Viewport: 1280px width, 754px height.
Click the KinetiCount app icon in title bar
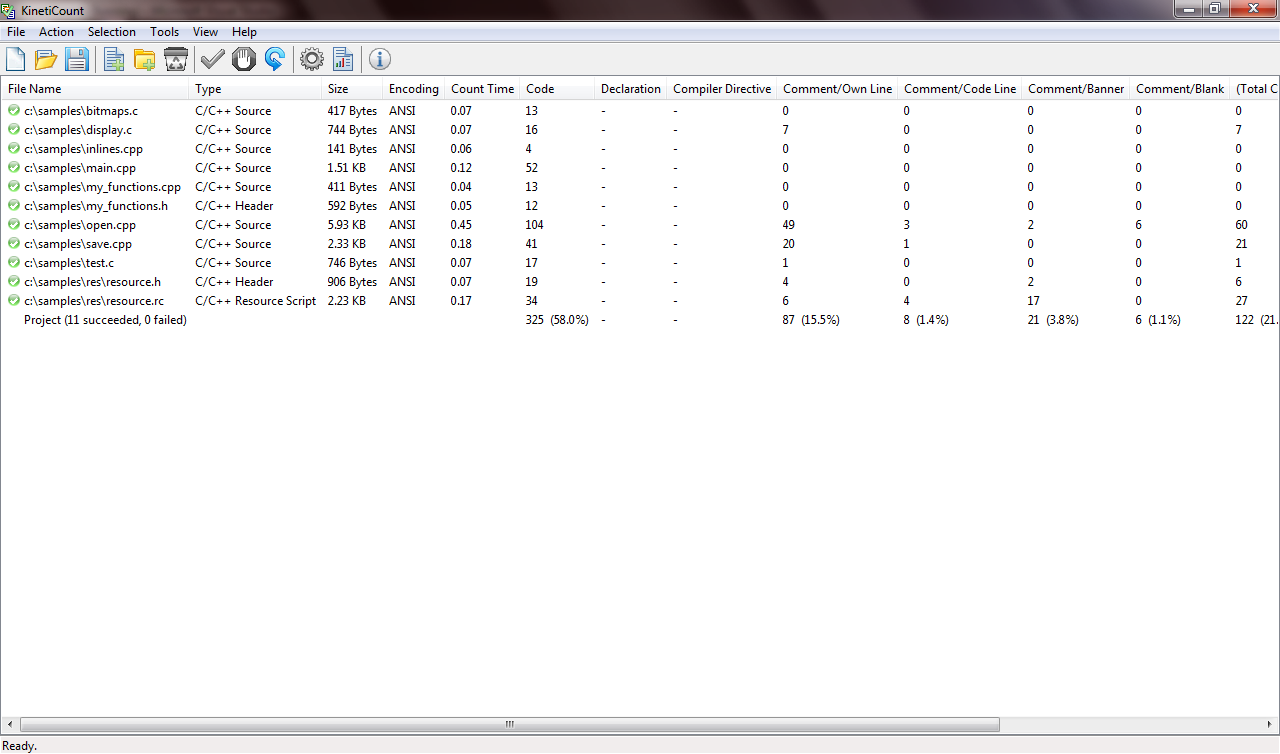(9, 10)
